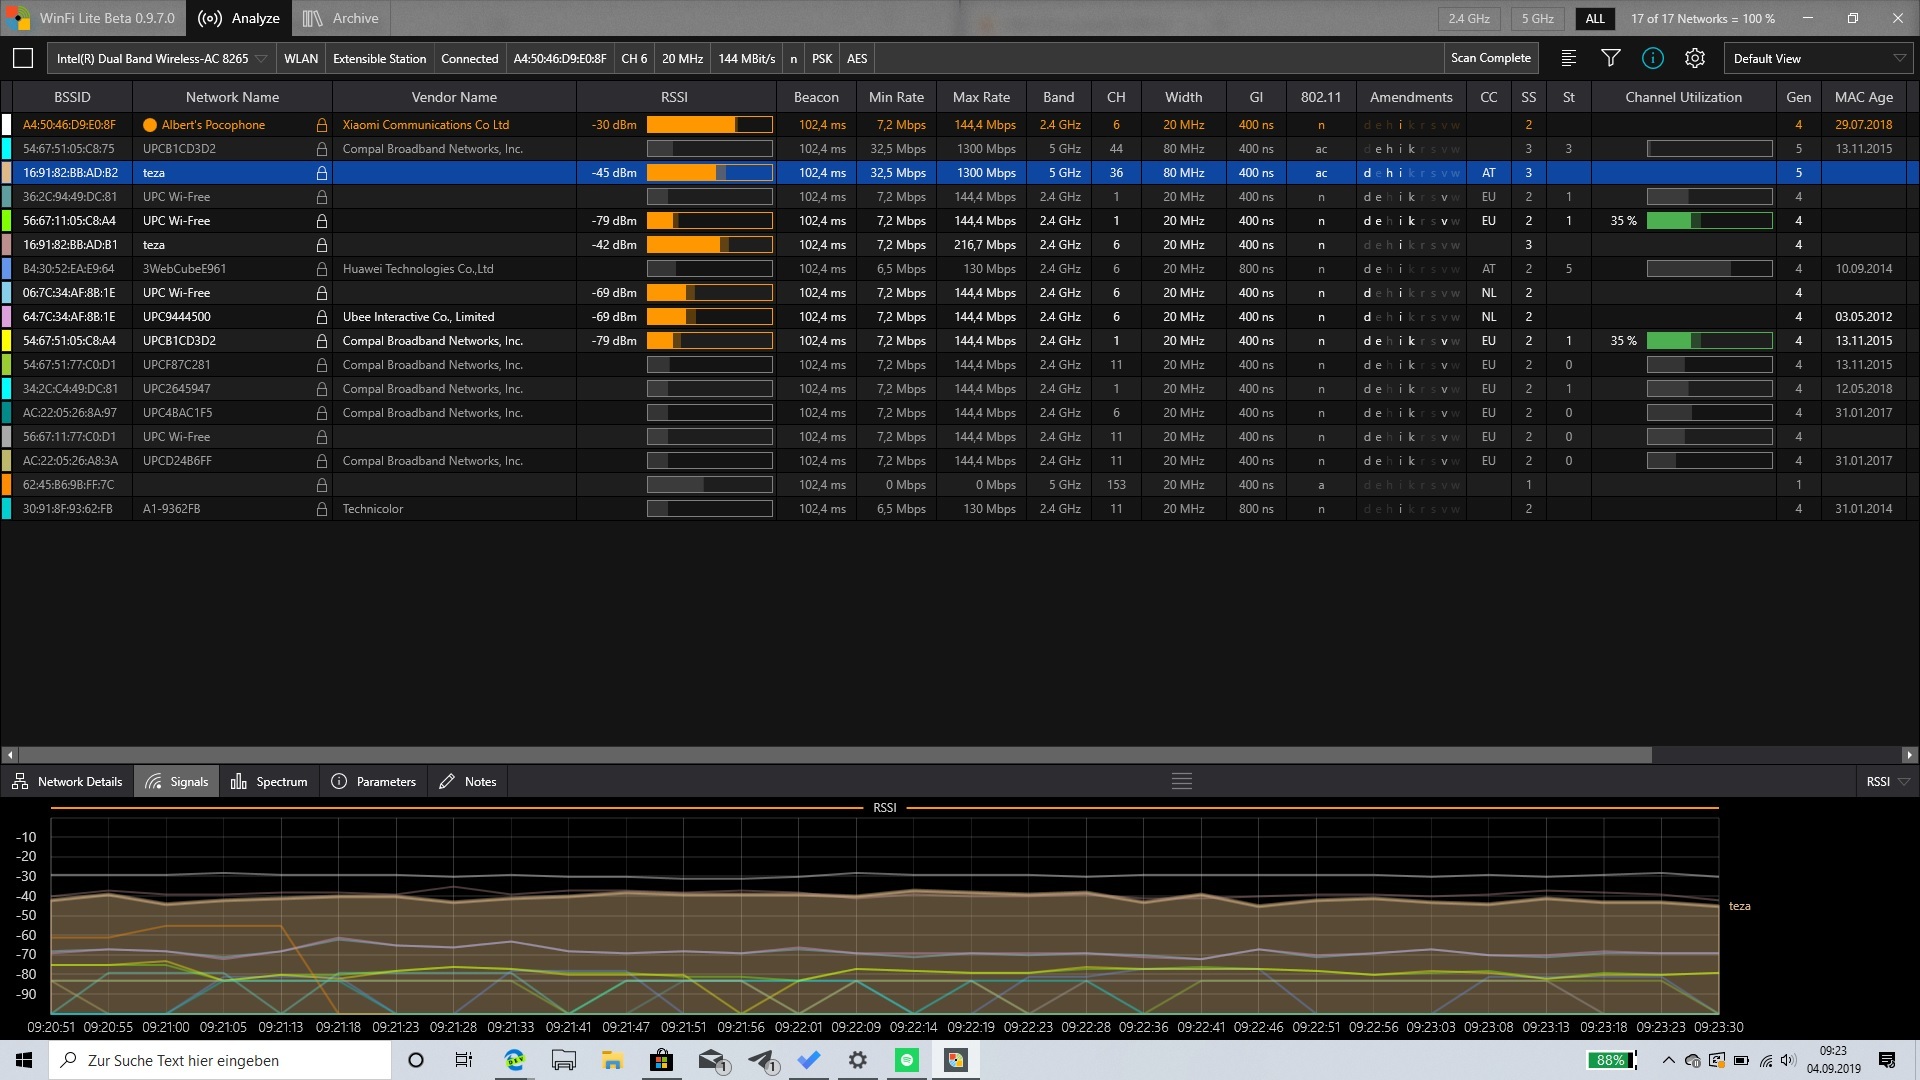Open Windows Start menu
Image resolution: width=1920 pixels, height=1080 pixels.
[24, 1060]
